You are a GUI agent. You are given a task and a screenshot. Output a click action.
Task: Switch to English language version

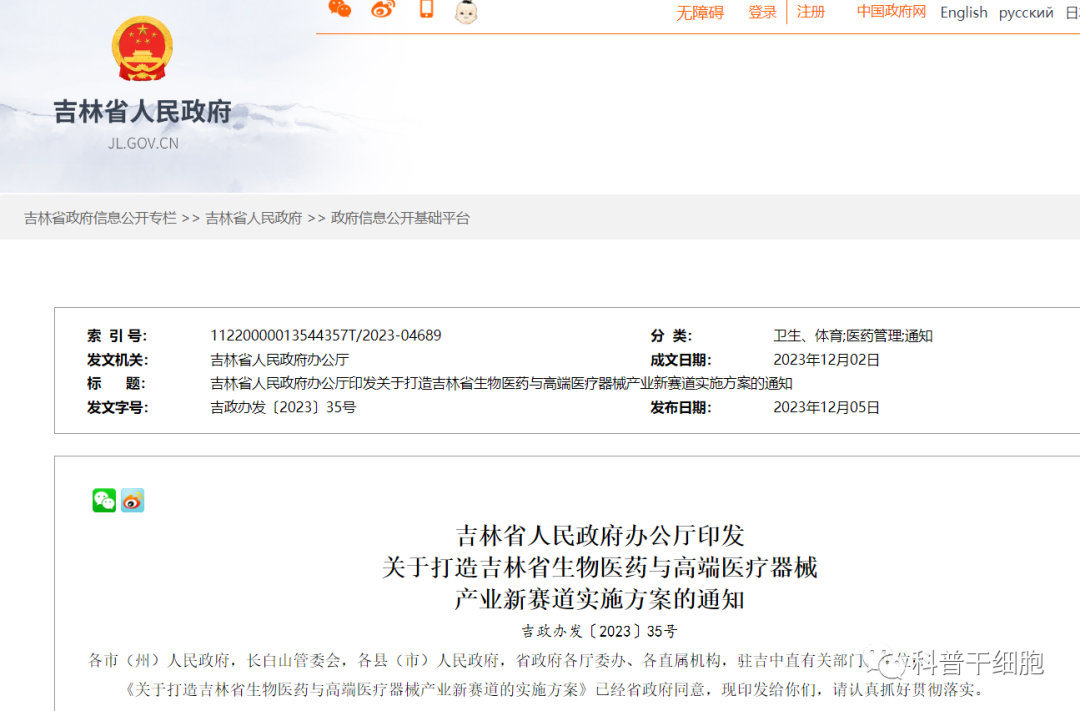pos(963,13)
